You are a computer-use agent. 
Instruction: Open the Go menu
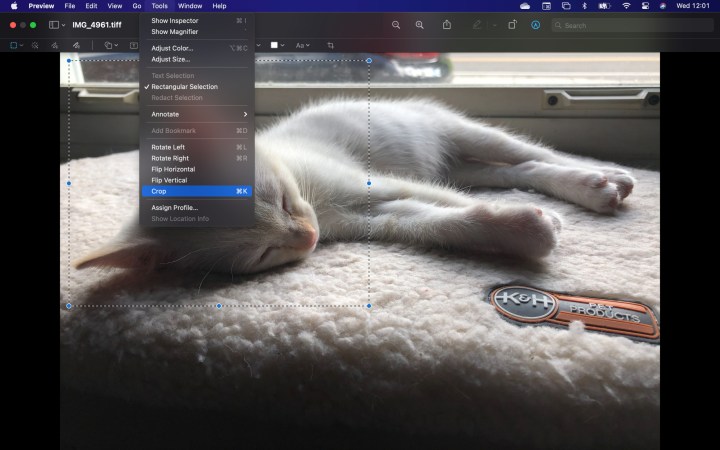coord(137,6)
